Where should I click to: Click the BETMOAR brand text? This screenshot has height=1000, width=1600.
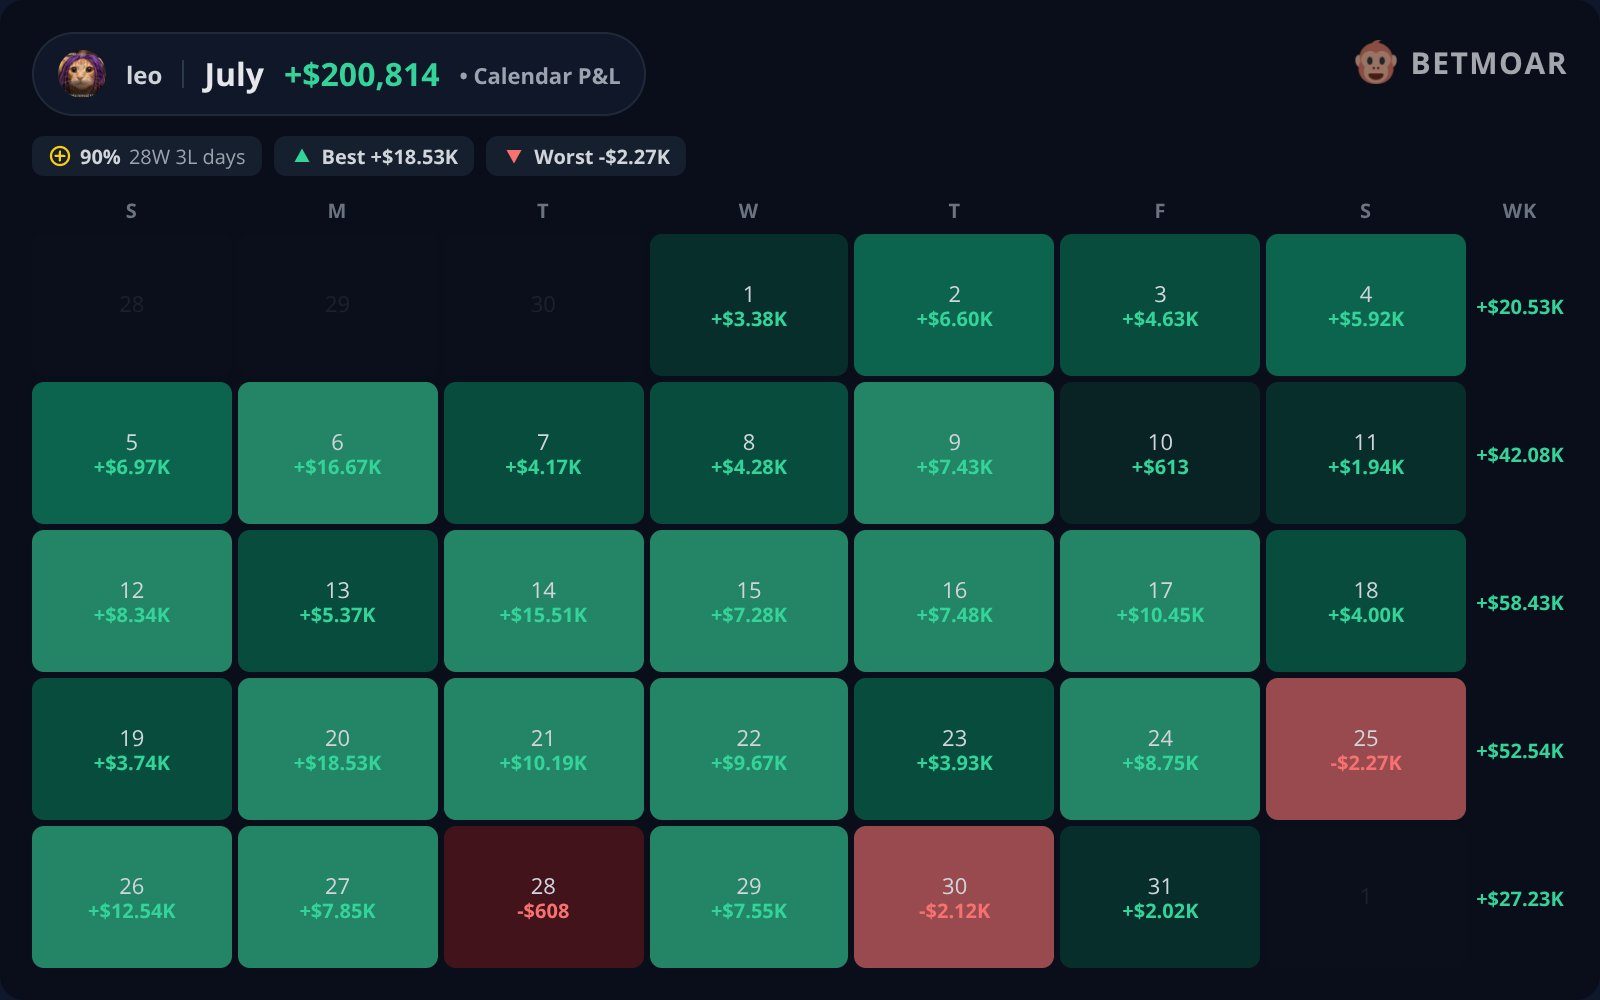(1488, 63)
